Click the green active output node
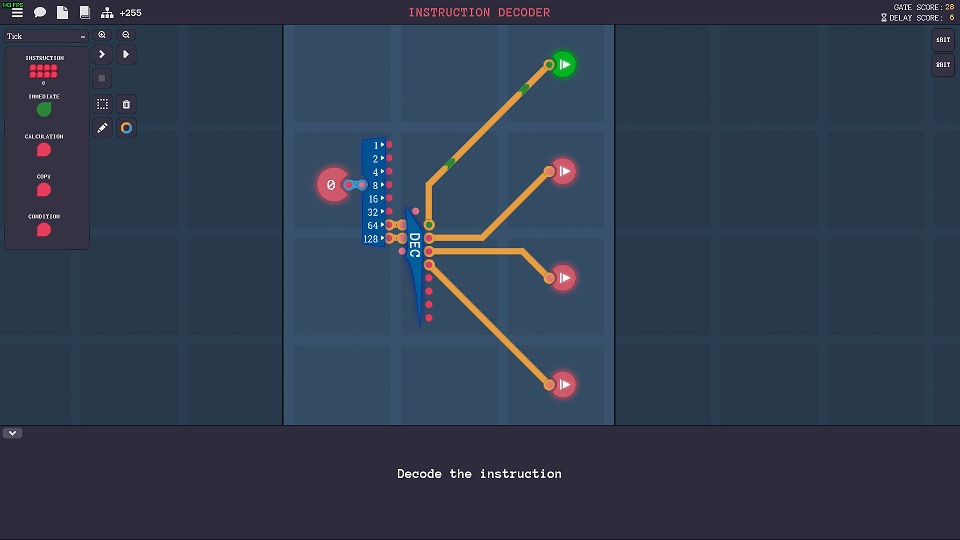 click(x=564, y=64)
